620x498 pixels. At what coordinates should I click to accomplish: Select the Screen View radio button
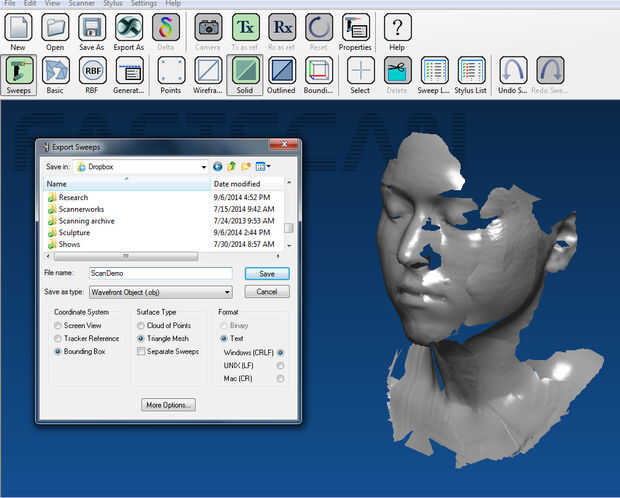click(x=58, y=326)
